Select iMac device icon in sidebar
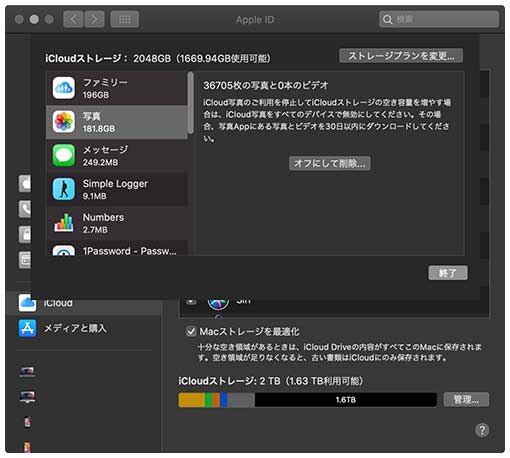 tap(27, 397)
